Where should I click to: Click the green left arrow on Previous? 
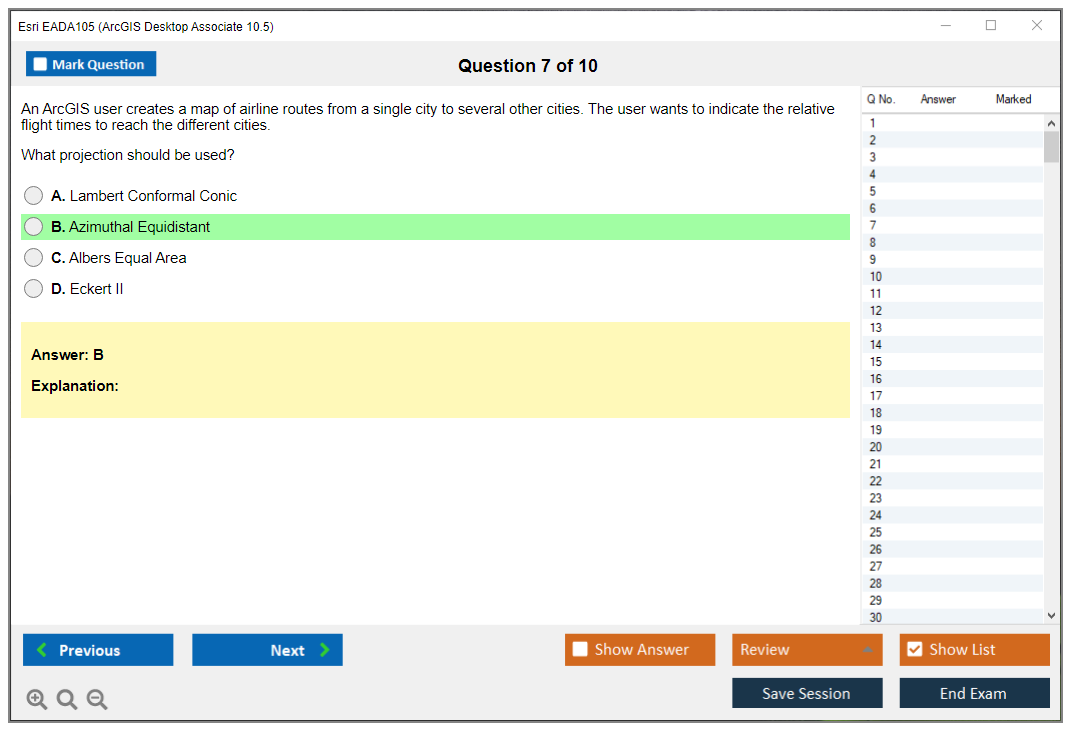coord(42,650)
